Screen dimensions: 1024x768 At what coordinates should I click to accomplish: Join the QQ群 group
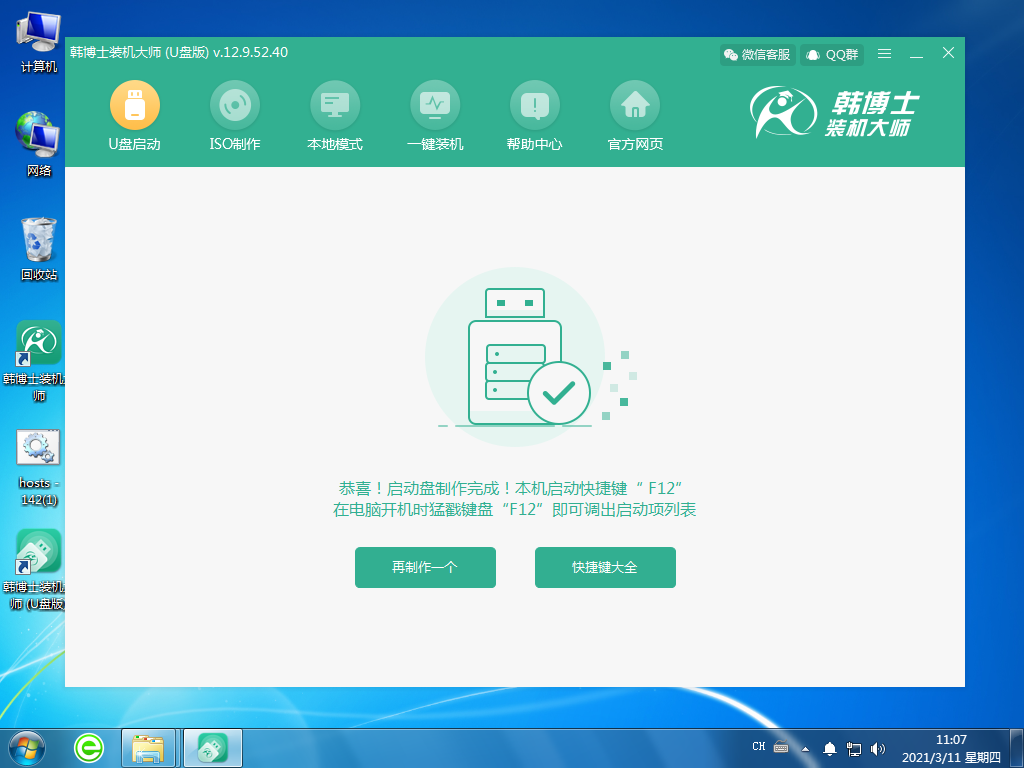coord(831,54)
